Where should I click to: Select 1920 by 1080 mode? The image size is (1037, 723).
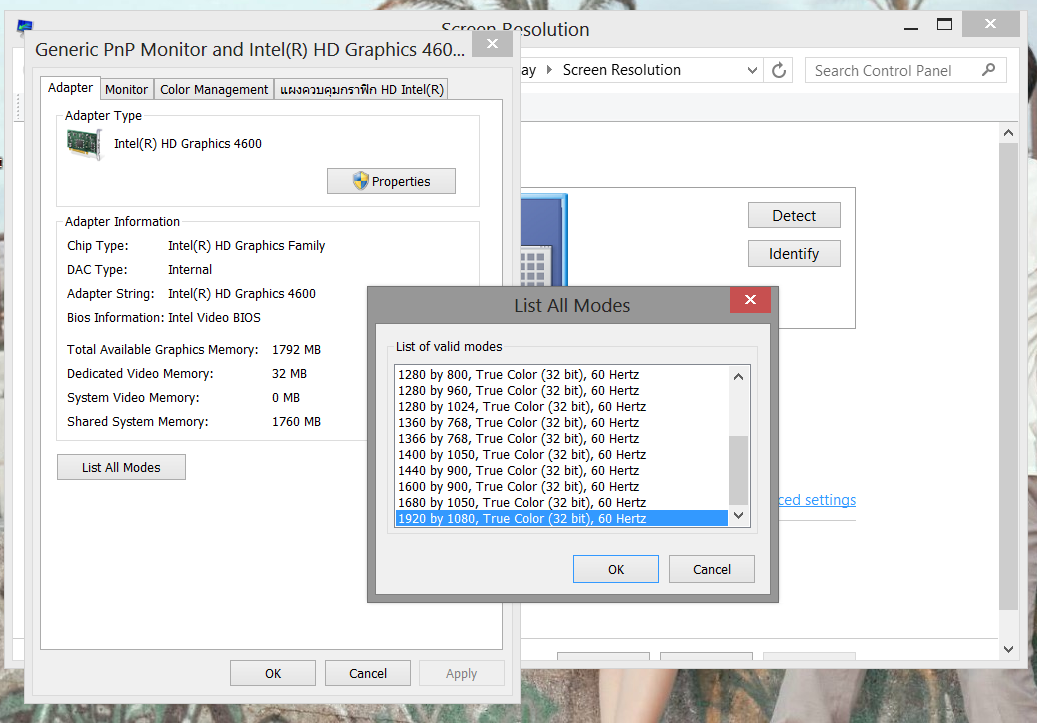coord(561,519)
